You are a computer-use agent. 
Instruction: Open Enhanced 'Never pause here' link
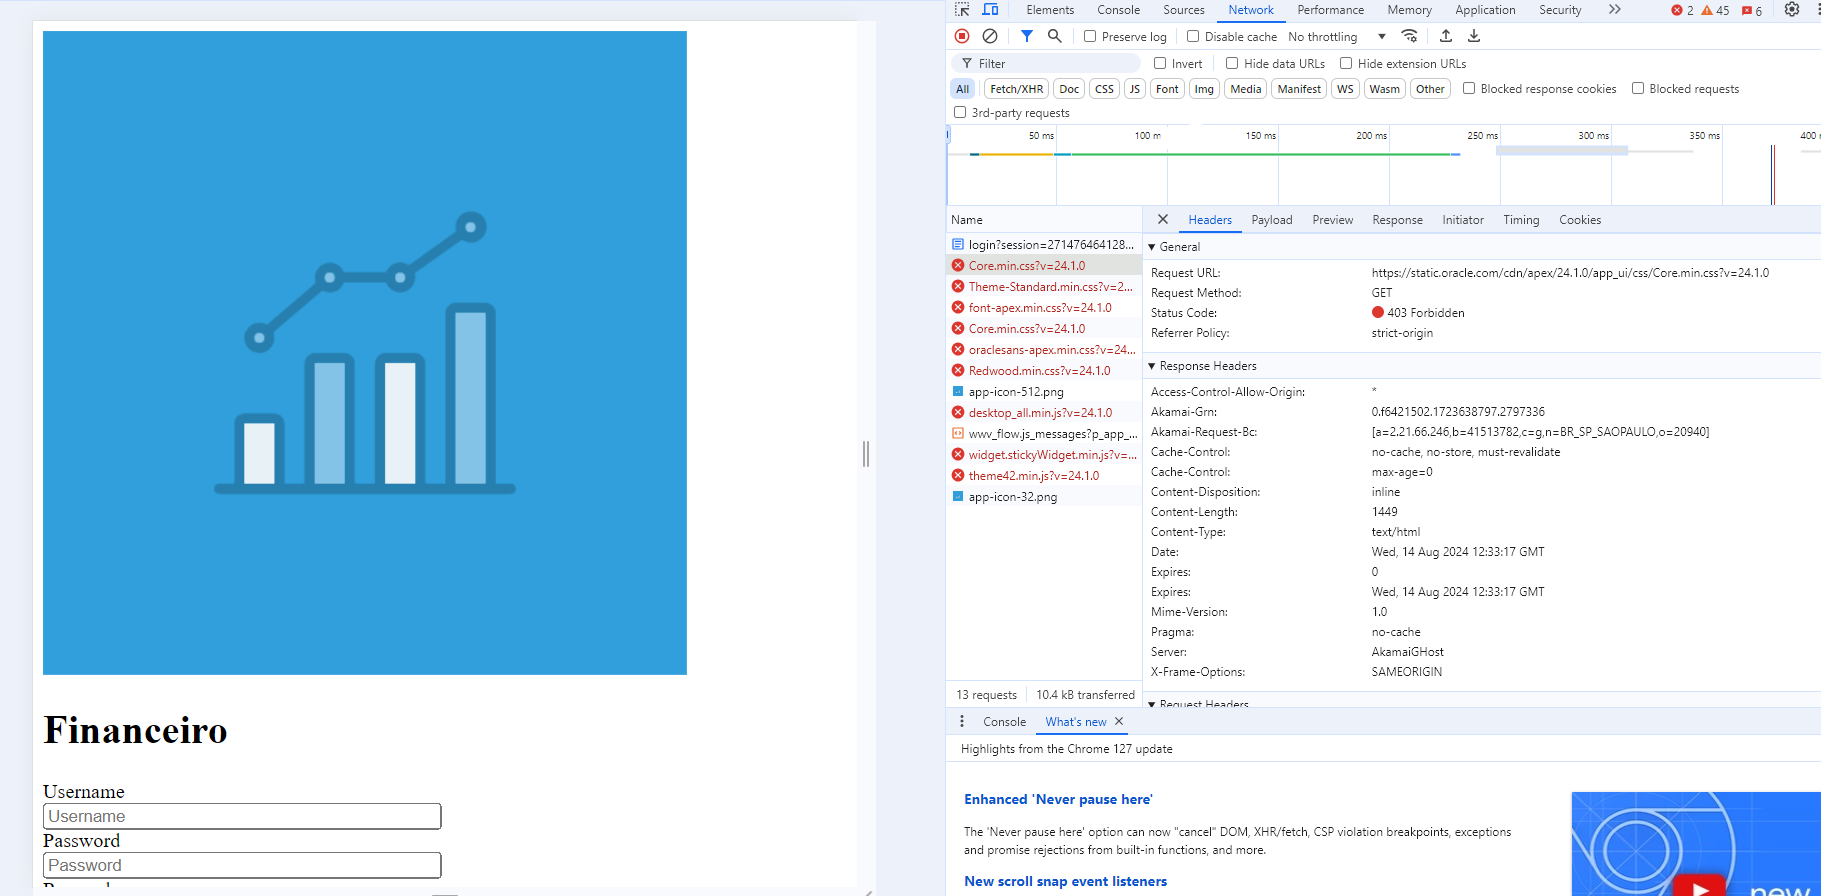tap(1058, 800)
